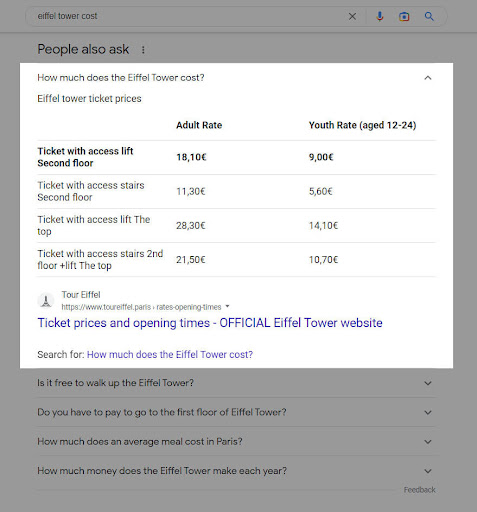Click the 'Ticket with access lift Second floor' row
This screenshot has height=512, width=477.
(236, 157)
